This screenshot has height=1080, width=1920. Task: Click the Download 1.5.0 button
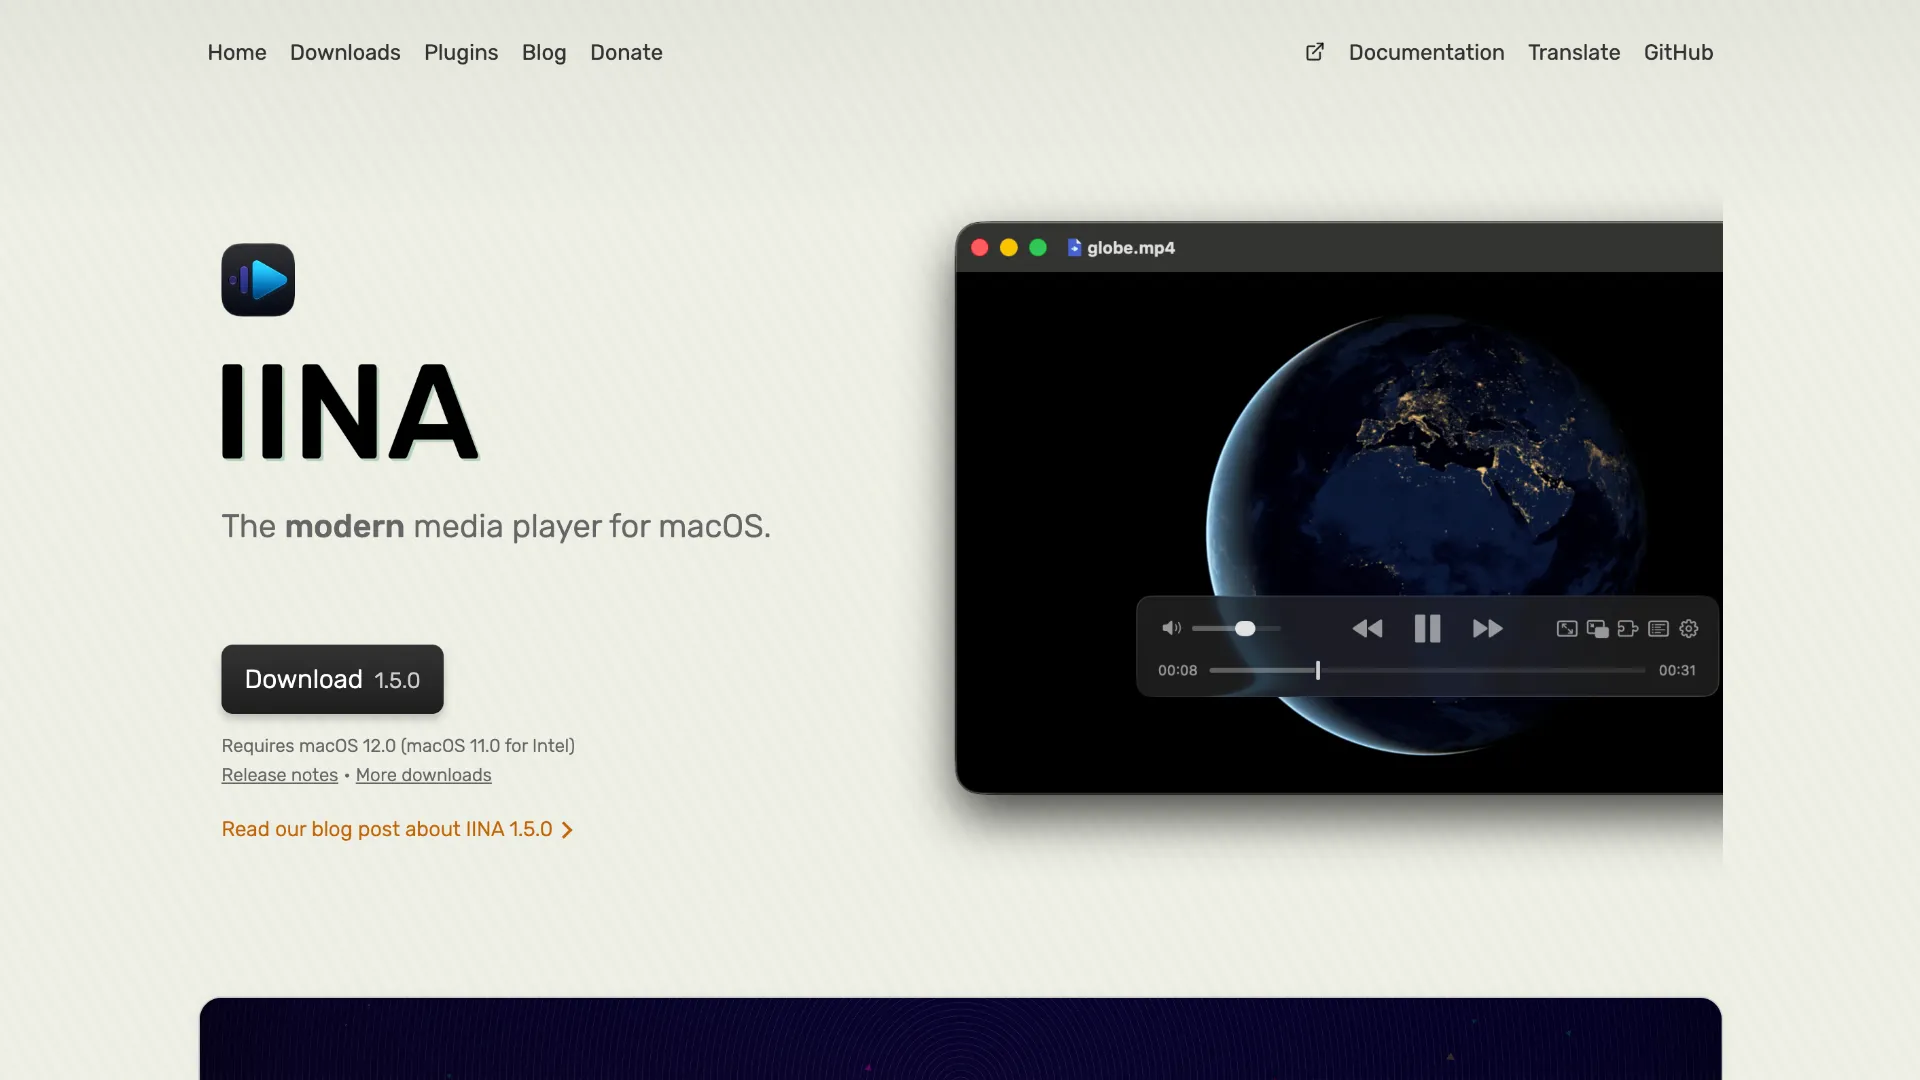(332, 679)
